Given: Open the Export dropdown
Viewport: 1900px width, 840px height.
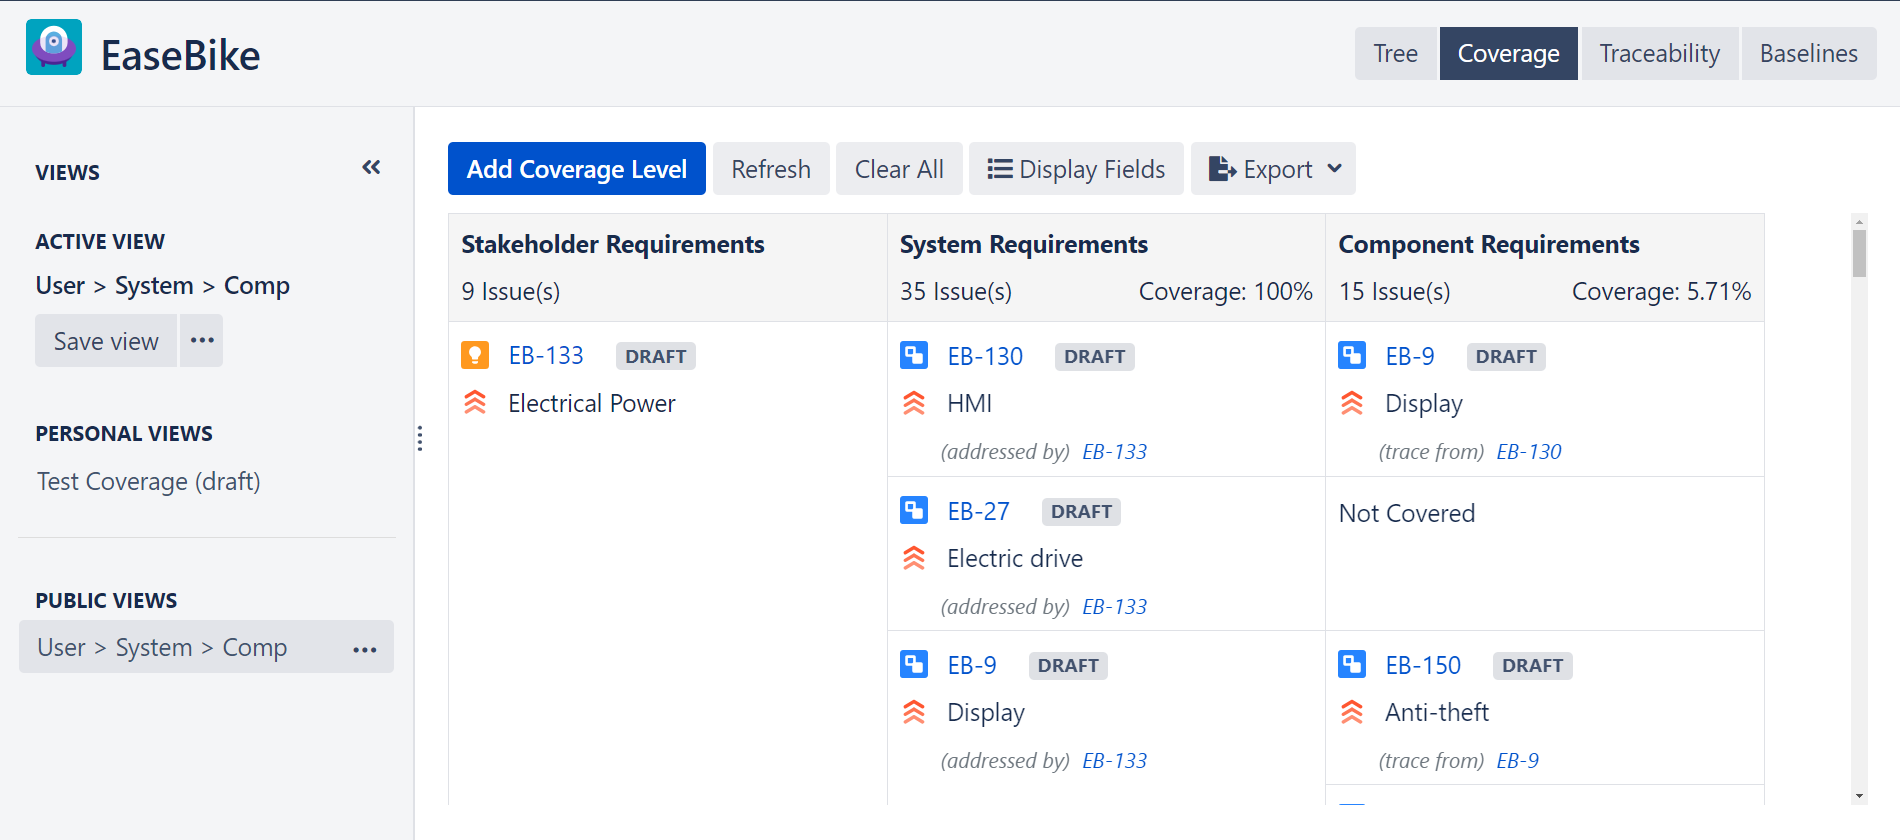Looking at the screenshot, I should [x=1273, y=169].
